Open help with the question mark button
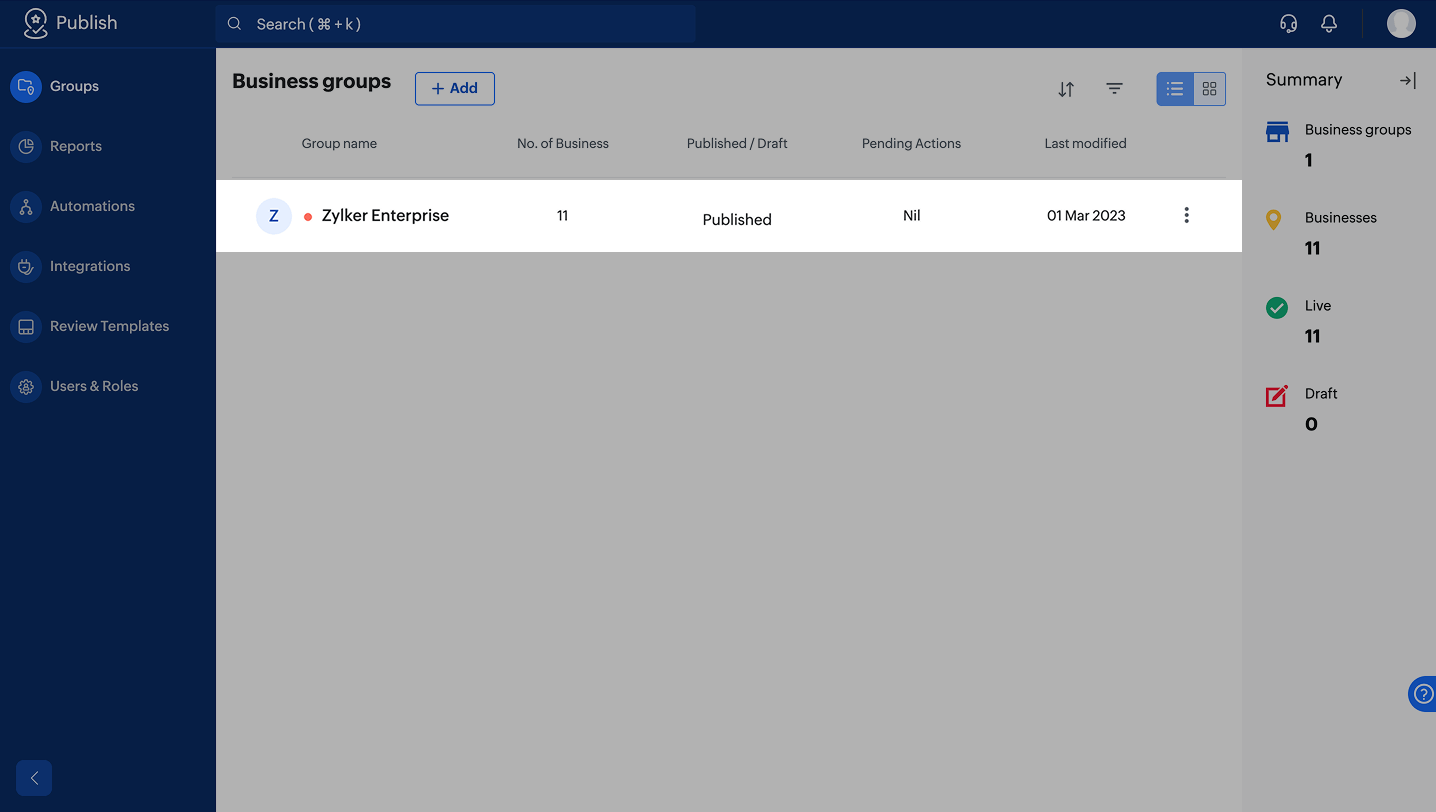The width and height of the screenshot is (1436, 812). click(1423, 694)
